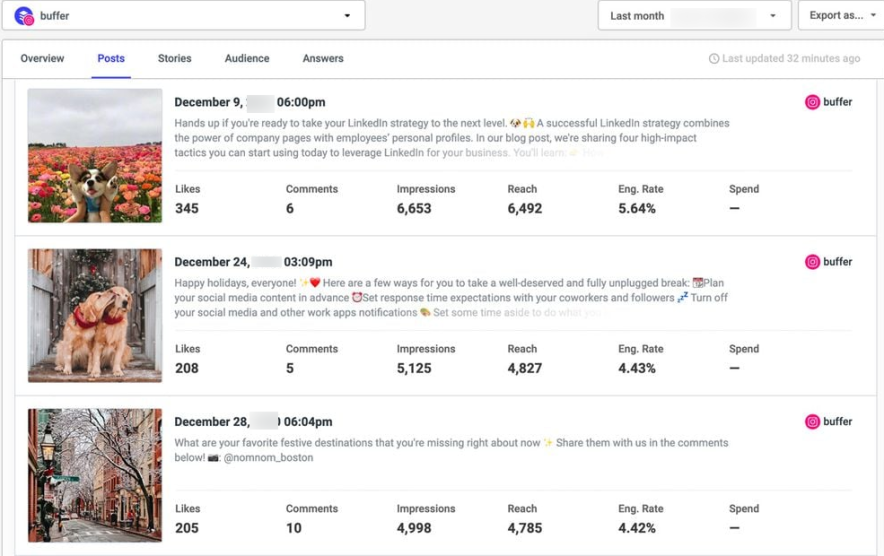Select the Posts tab
Image resolution: width=884 pixels, height=556 pixels.
(111, 59)
